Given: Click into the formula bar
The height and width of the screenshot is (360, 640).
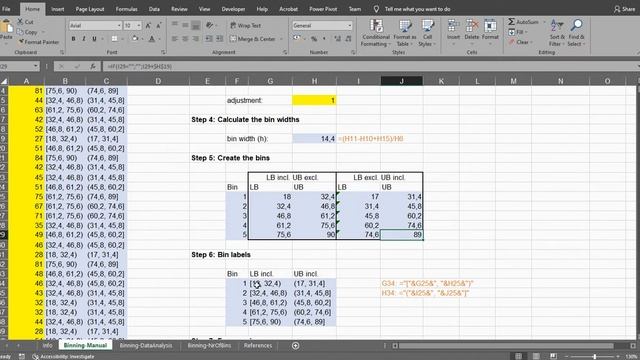Looking at the screenshot, I should coord(369,66).
